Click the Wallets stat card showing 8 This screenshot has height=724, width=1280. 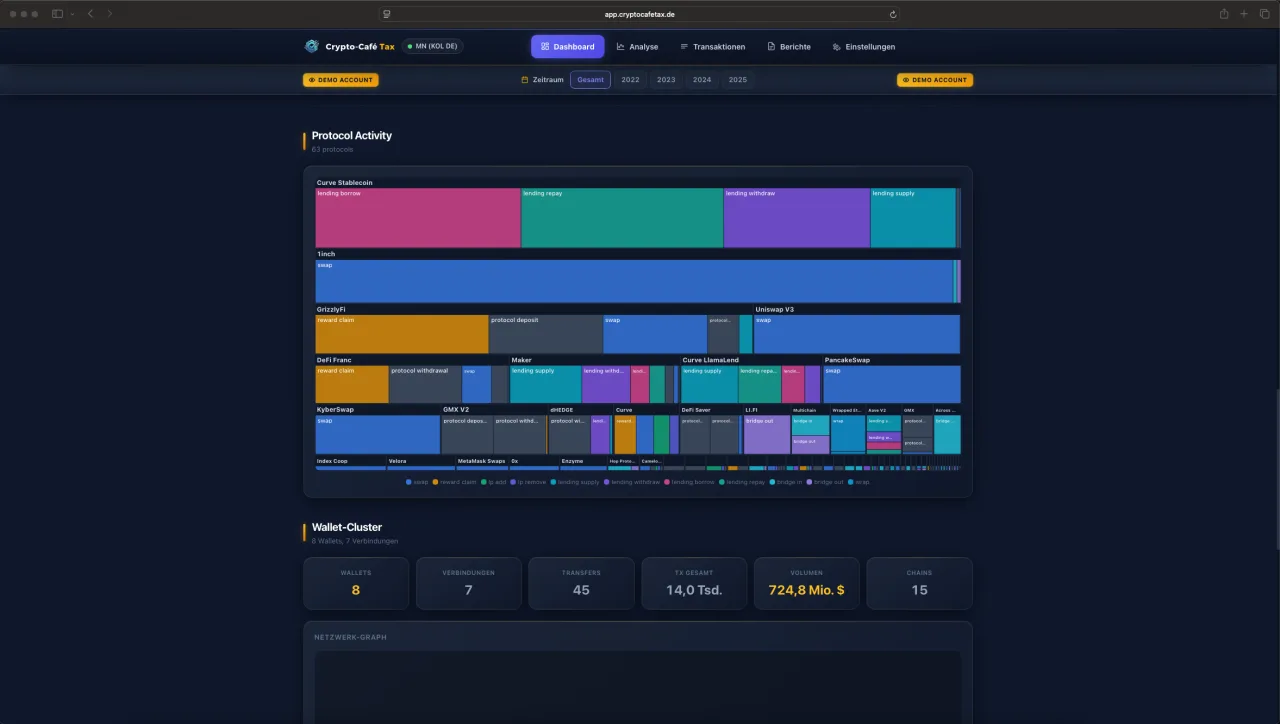point(356,583)
